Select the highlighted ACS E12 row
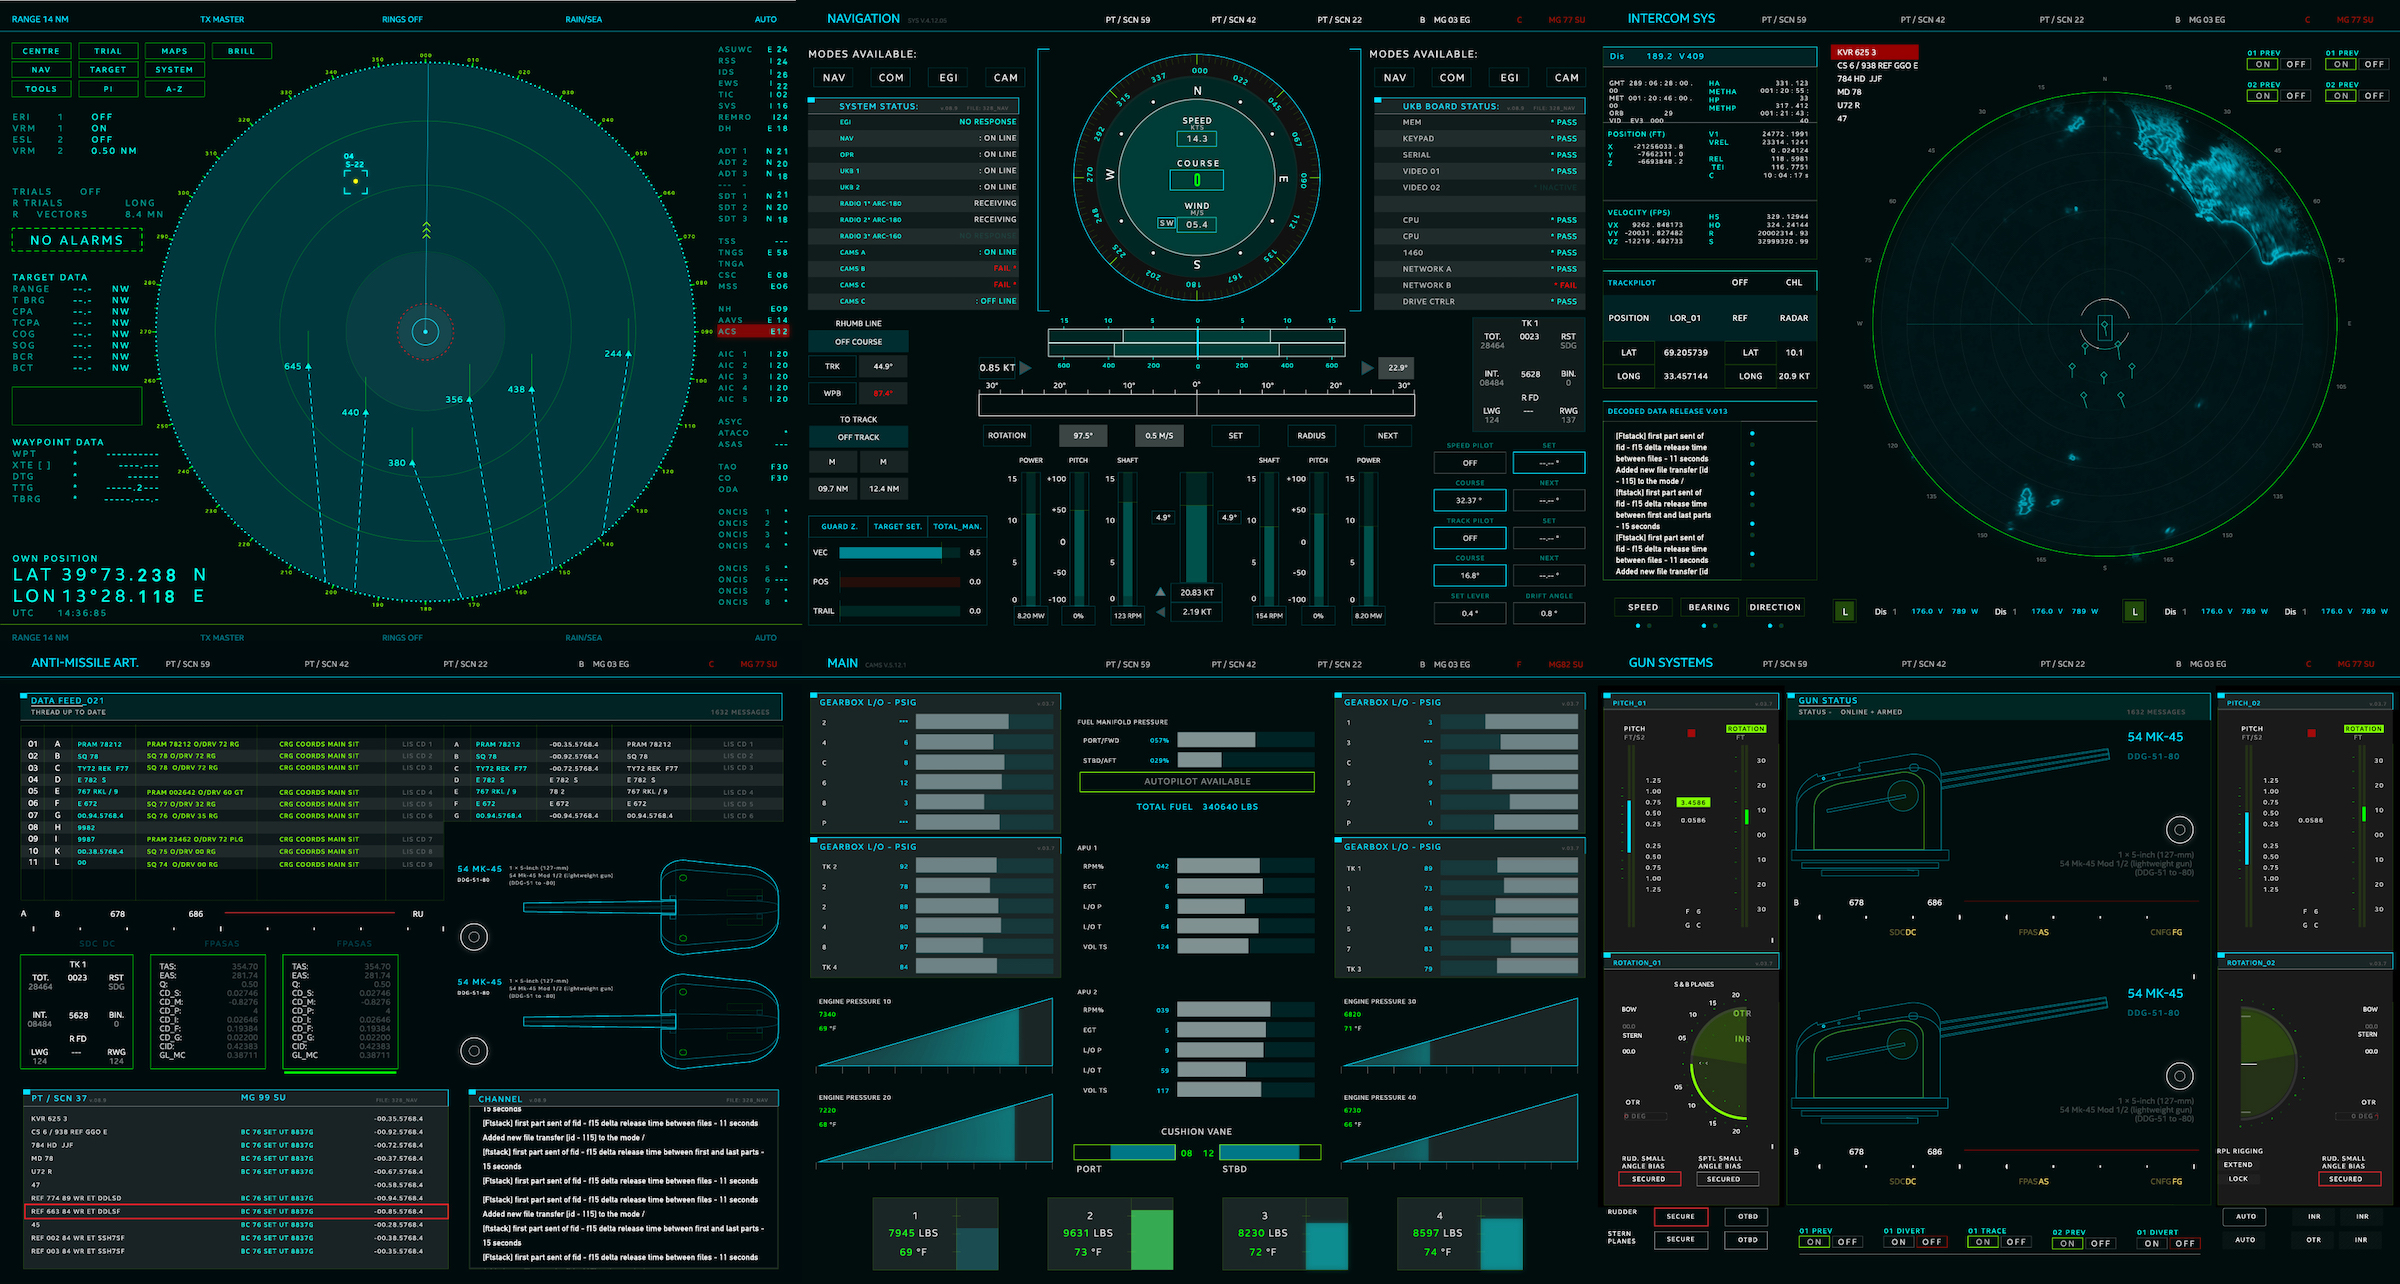The image size is (2400, 1284). (x=753, y=331)
